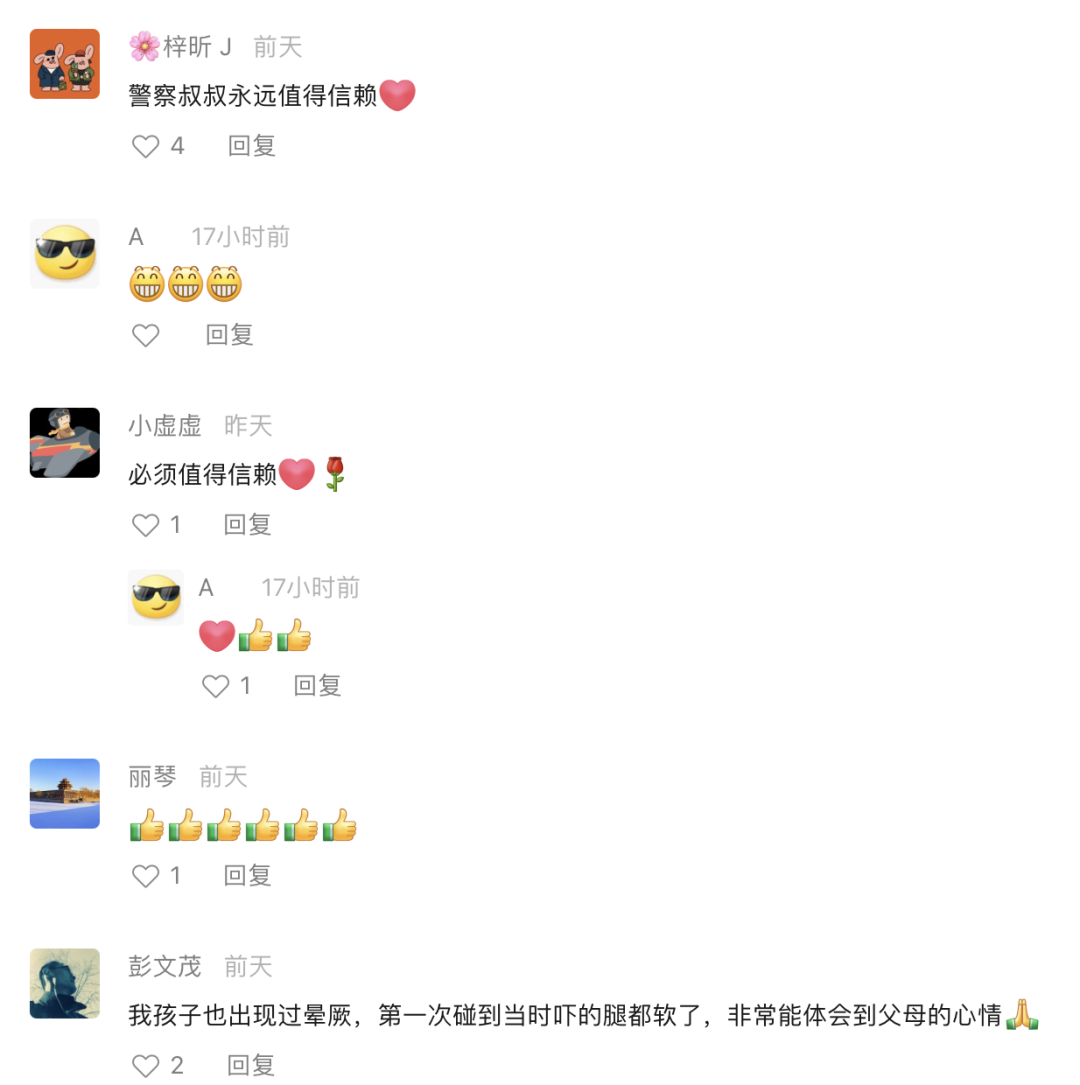Like 小虚虚's comment about 必须值得信赖
Viewport: 1080px width, 1085px height.
[x=145, y=525]
